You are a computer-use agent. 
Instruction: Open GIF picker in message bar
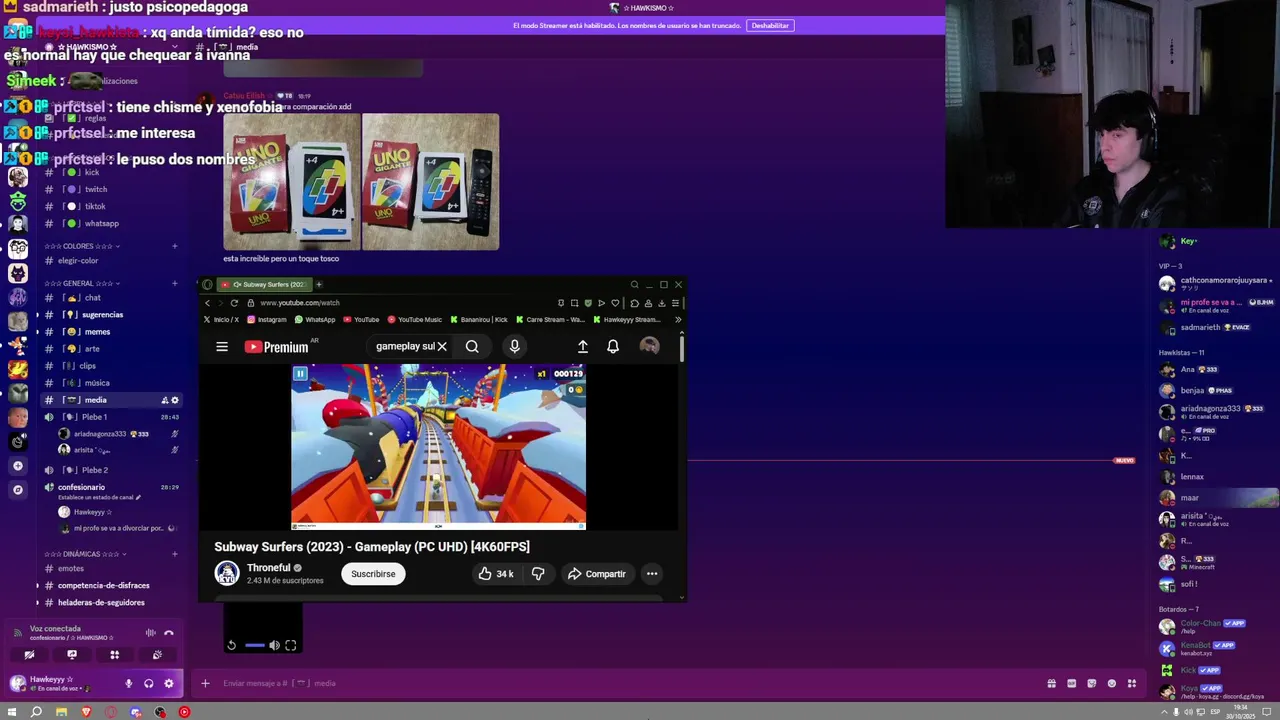coord(1071,683)
